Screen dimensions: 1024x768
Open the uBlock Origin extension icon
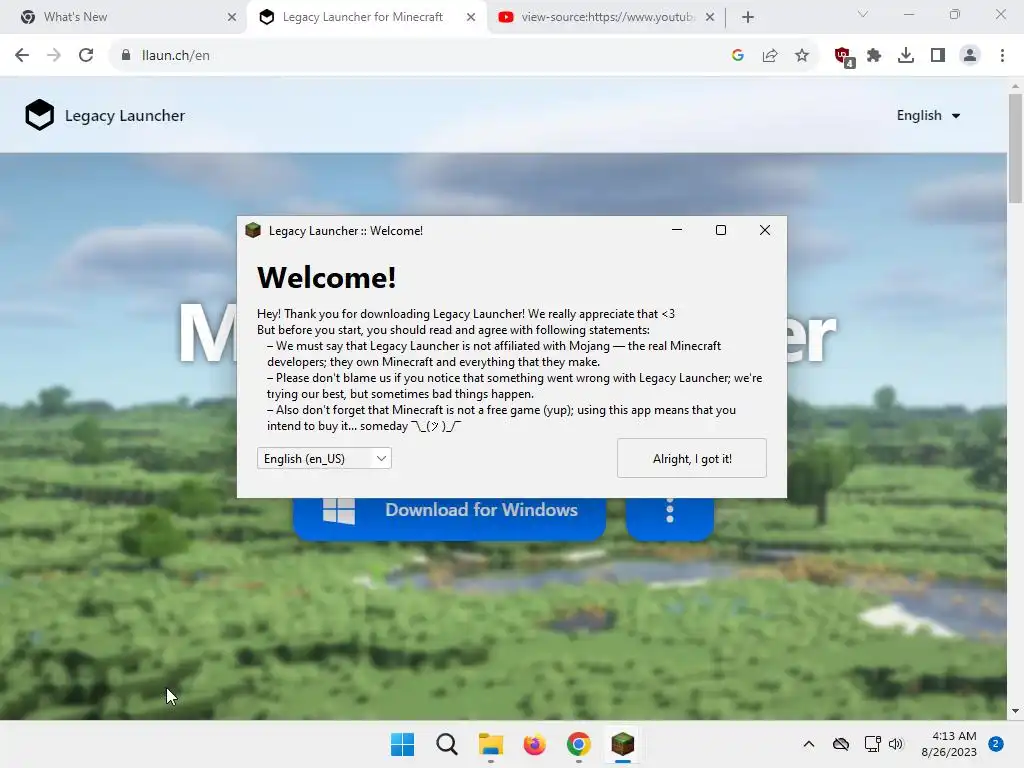(x=843, y=56)
